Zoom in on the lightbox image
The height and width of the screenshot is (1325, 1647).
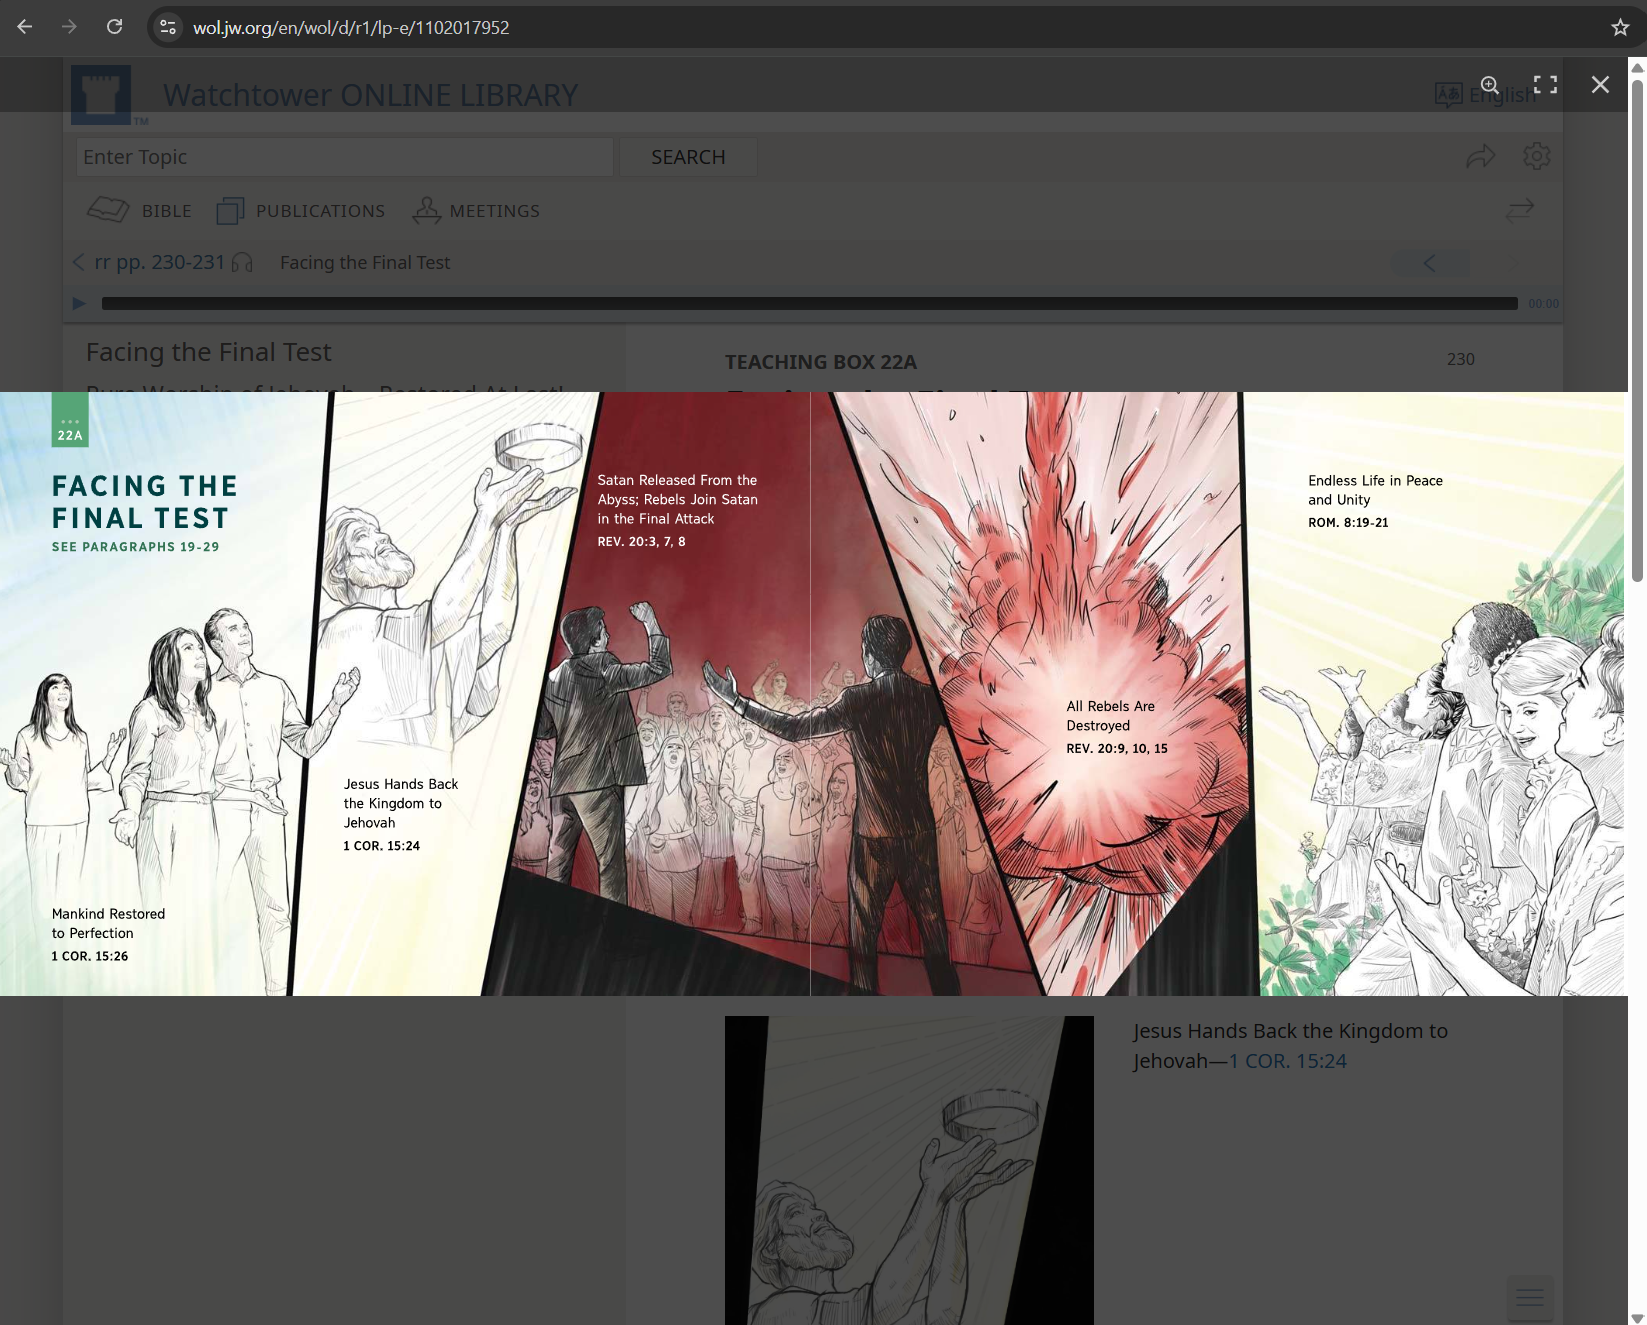click(1489, 85)
